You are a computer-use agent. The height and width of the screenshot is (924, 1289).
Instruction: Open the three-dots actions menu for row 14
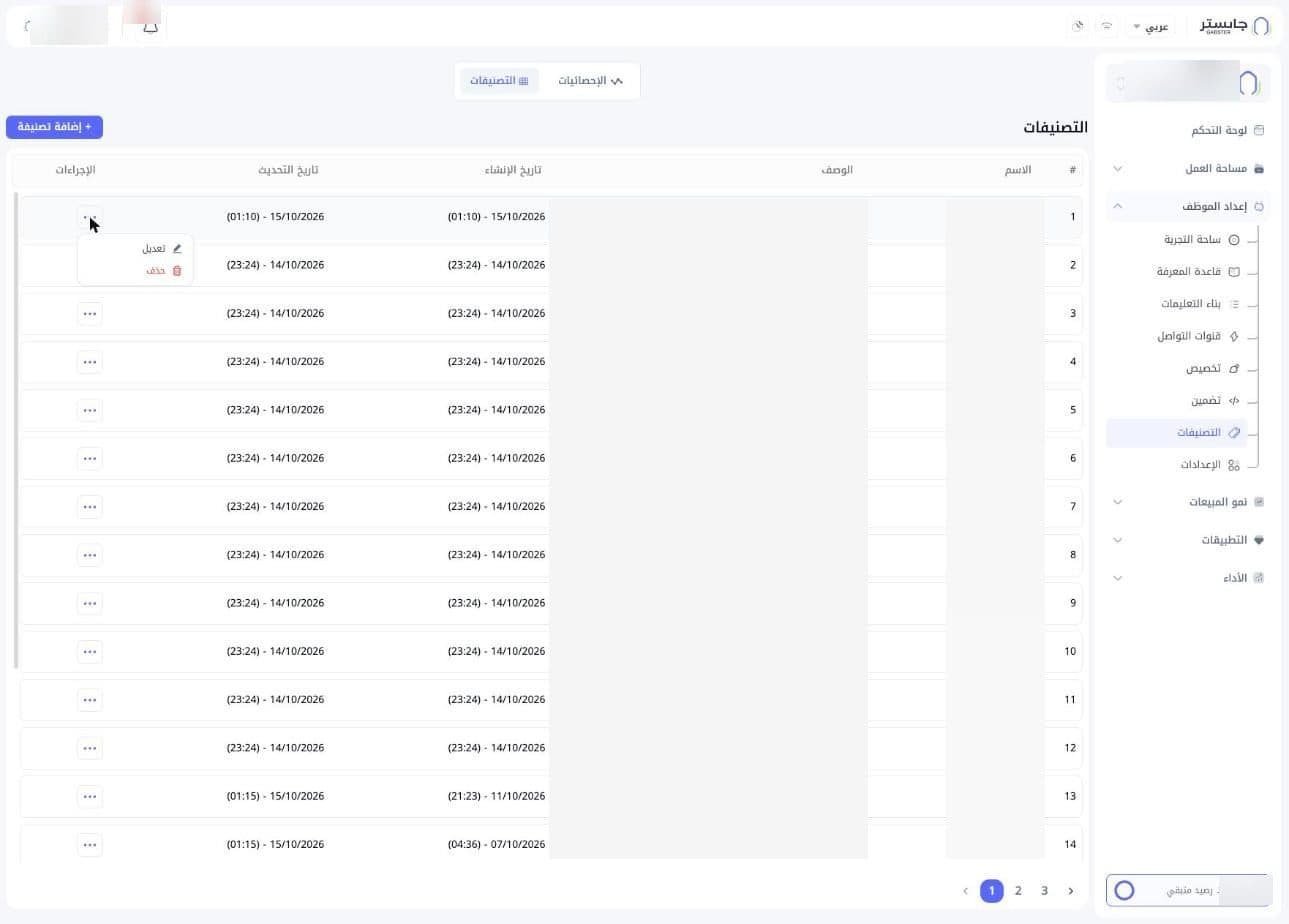click(x=90, y=845)
